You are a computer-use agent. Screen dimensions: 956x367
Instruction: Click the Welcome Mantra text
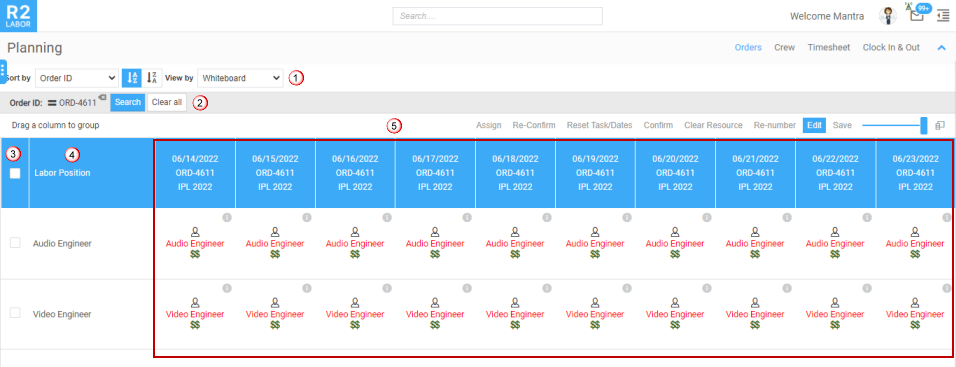pos(827,16)
